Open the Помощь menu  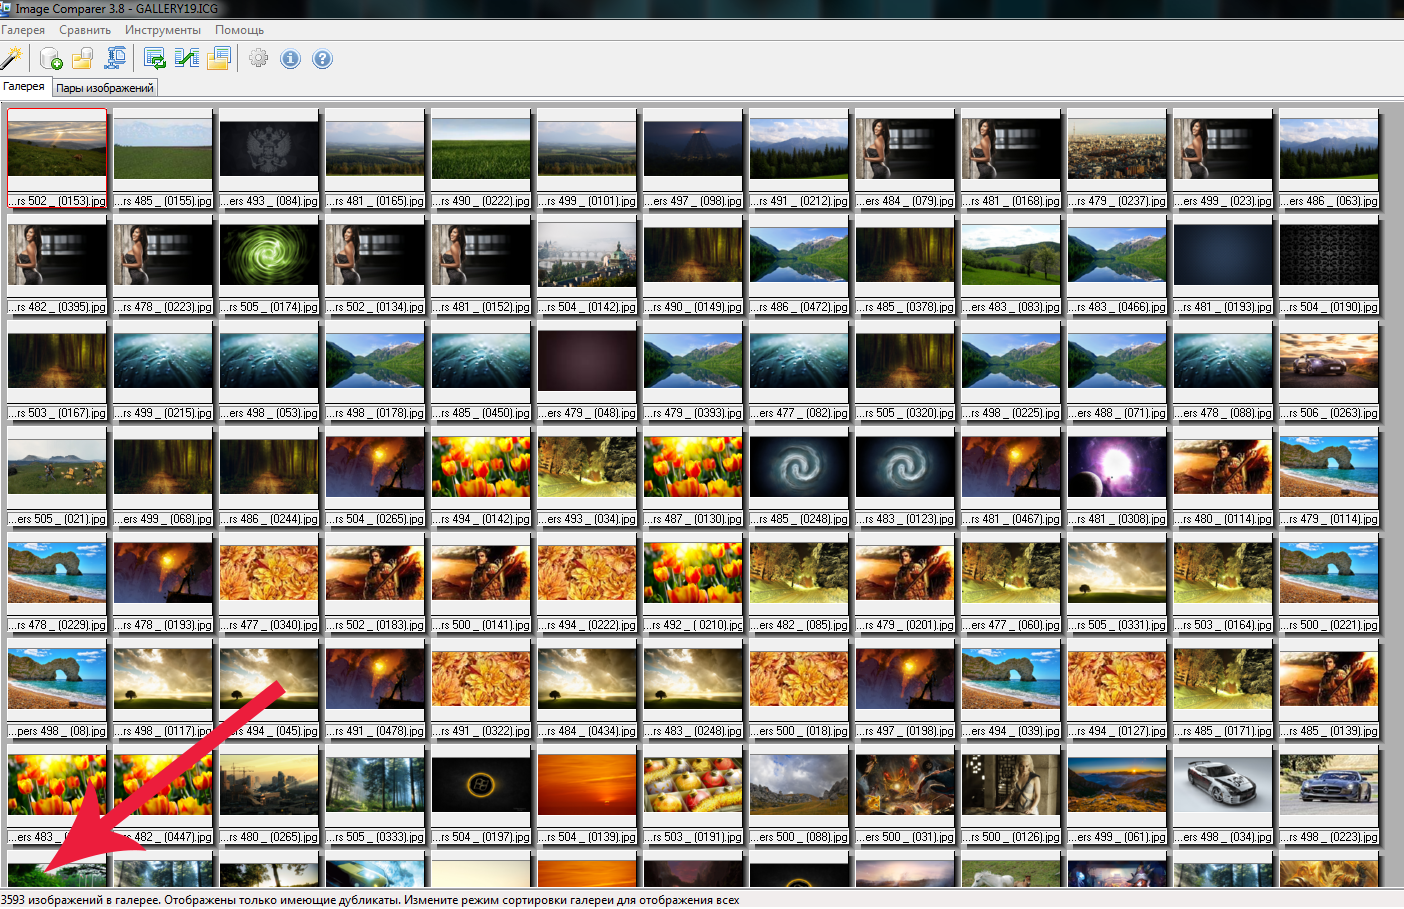[x=239, y=30]
